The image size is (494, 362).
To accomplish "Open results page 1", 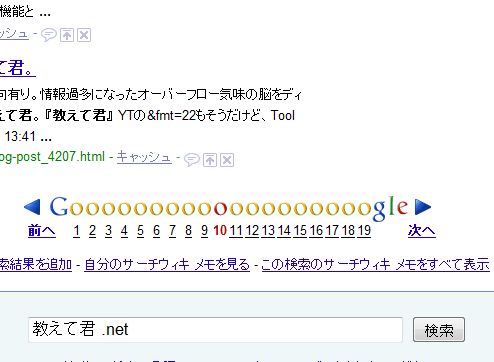I will (x=76, y=231).
